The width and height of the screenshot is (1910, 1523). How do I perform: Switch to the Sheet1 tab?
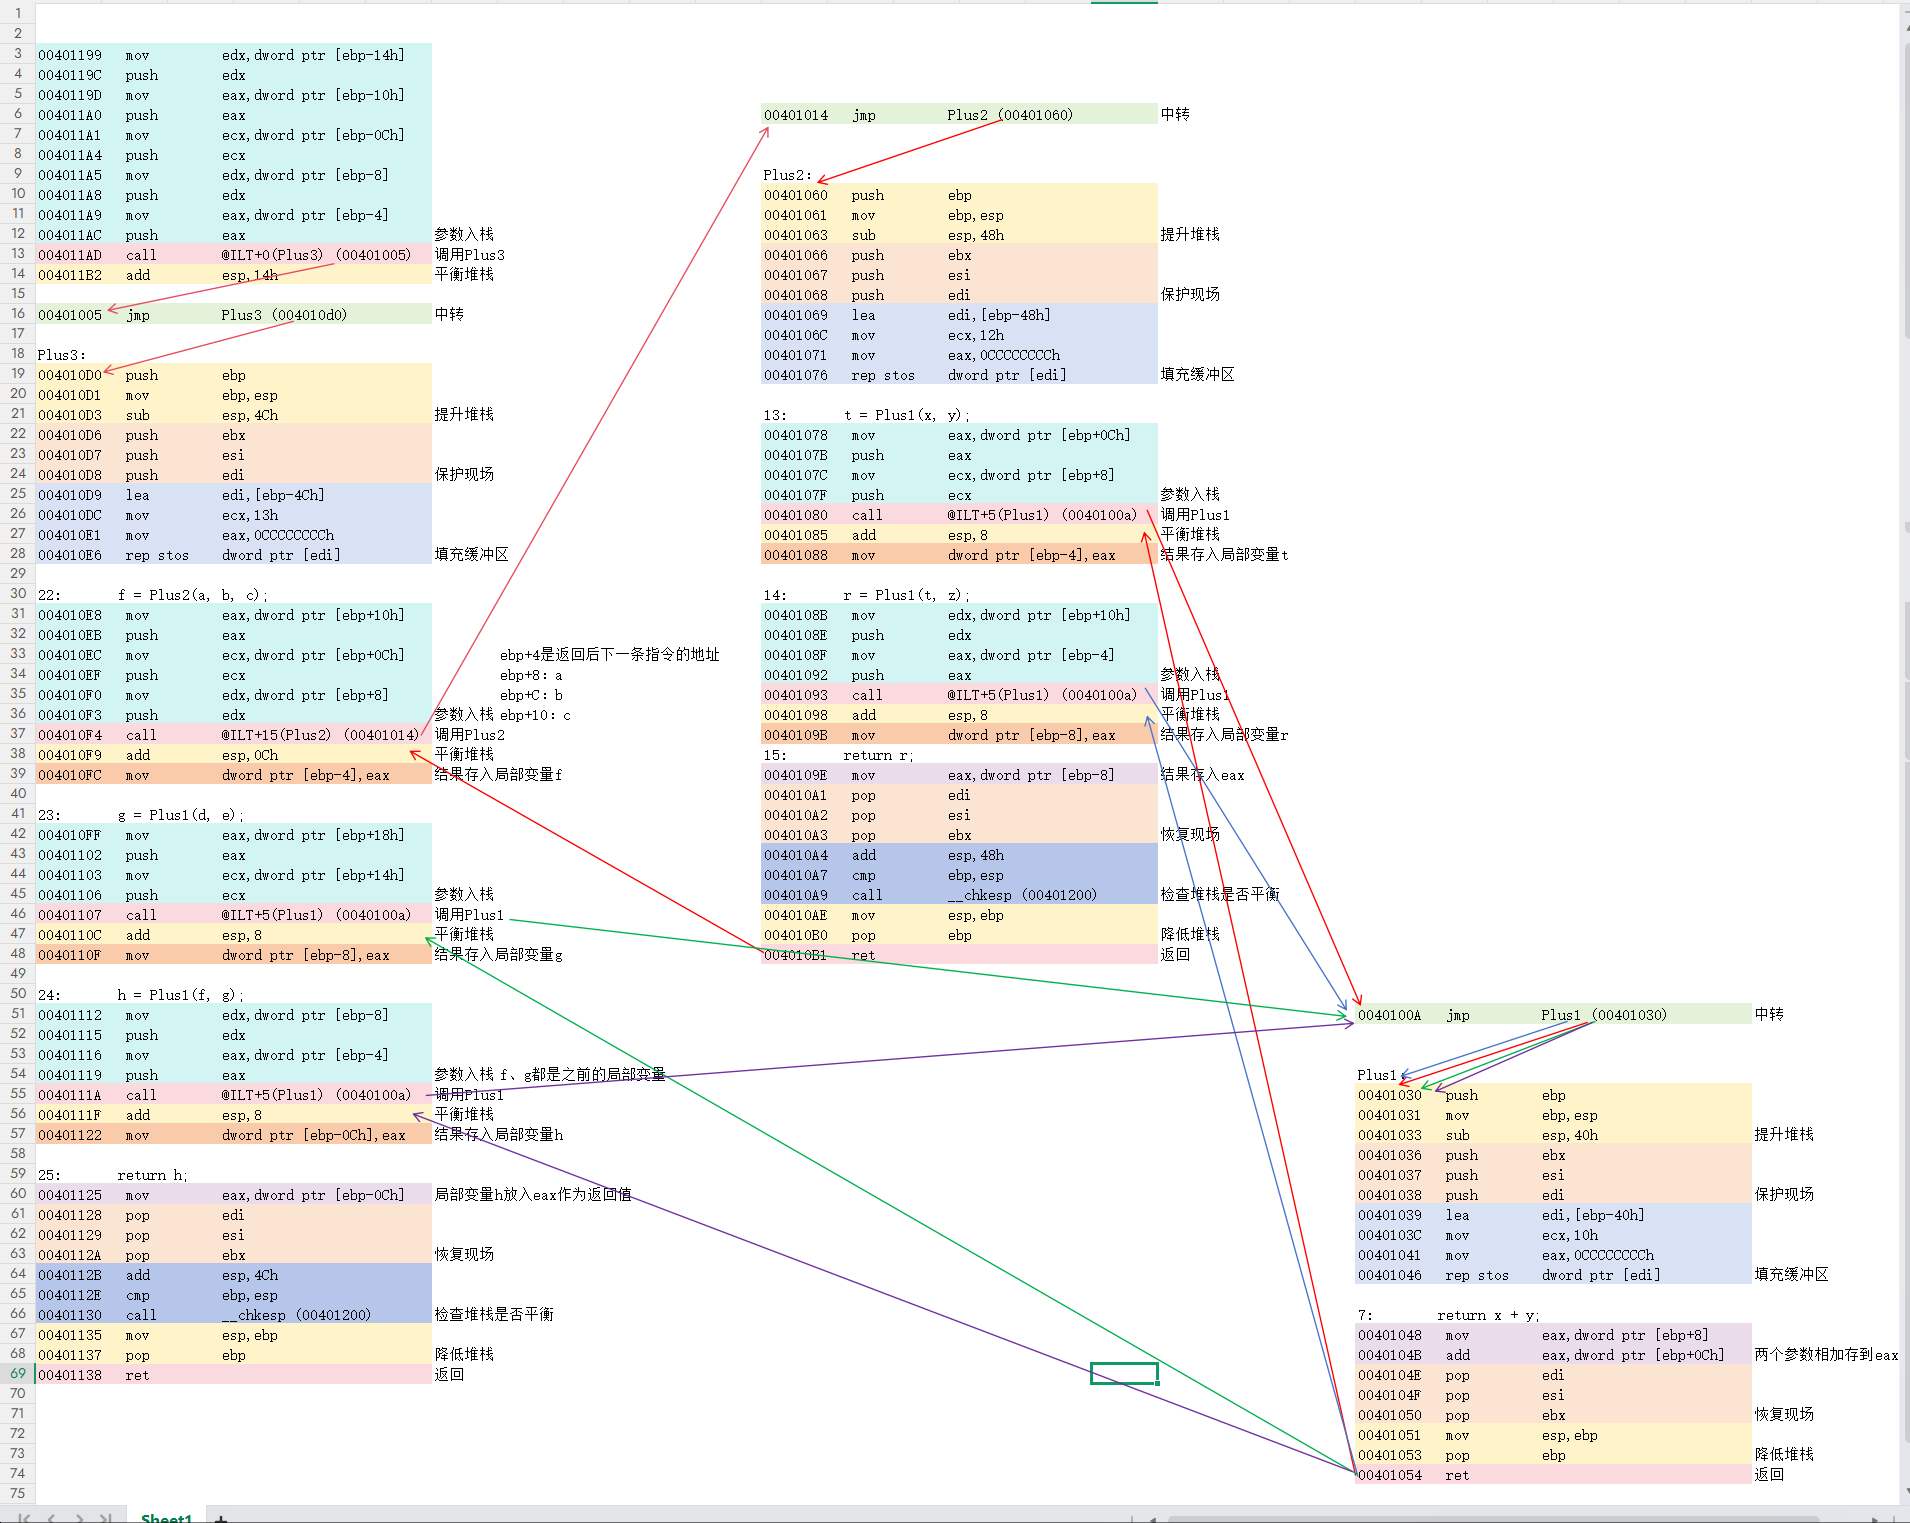pos(166,1517)
